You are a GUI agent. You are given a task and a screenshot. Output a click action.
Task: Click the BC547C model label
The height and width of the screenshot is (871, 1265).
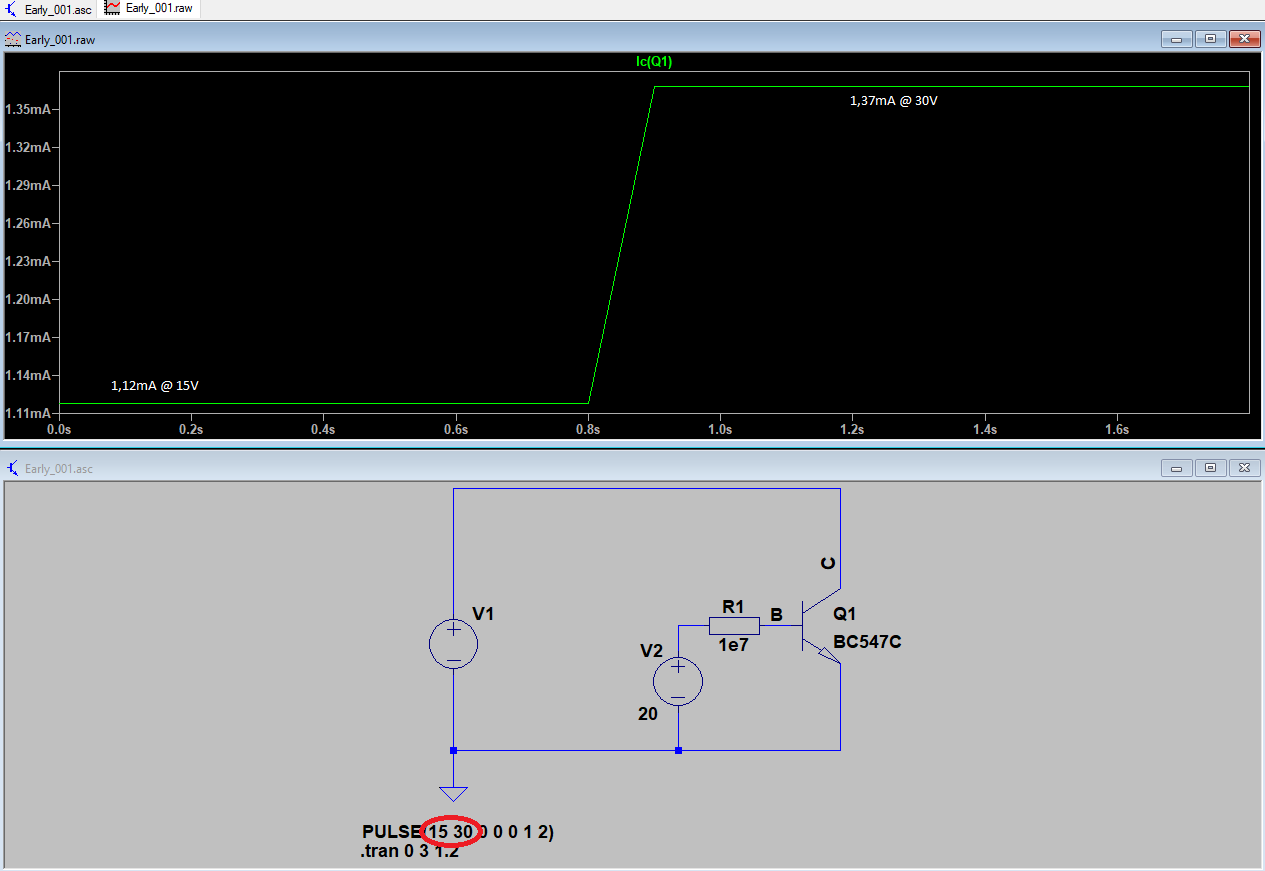(868, 642)
